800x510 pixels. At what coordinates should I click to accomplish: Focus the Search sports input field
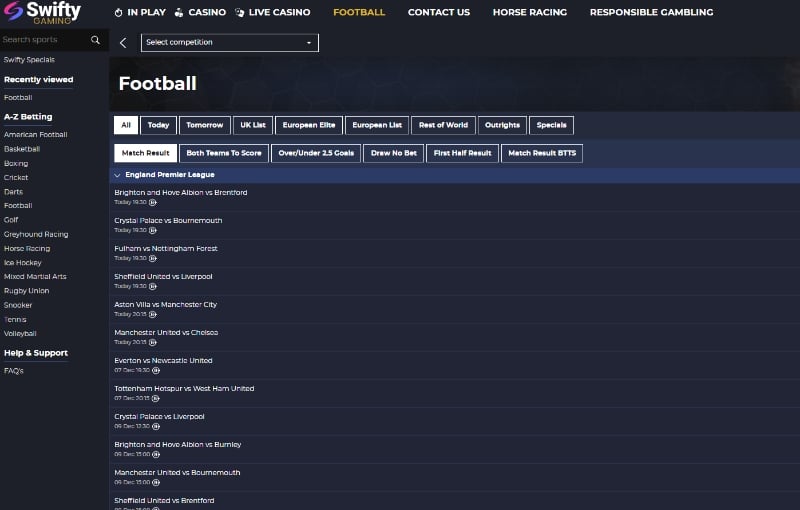pos(45,40)
